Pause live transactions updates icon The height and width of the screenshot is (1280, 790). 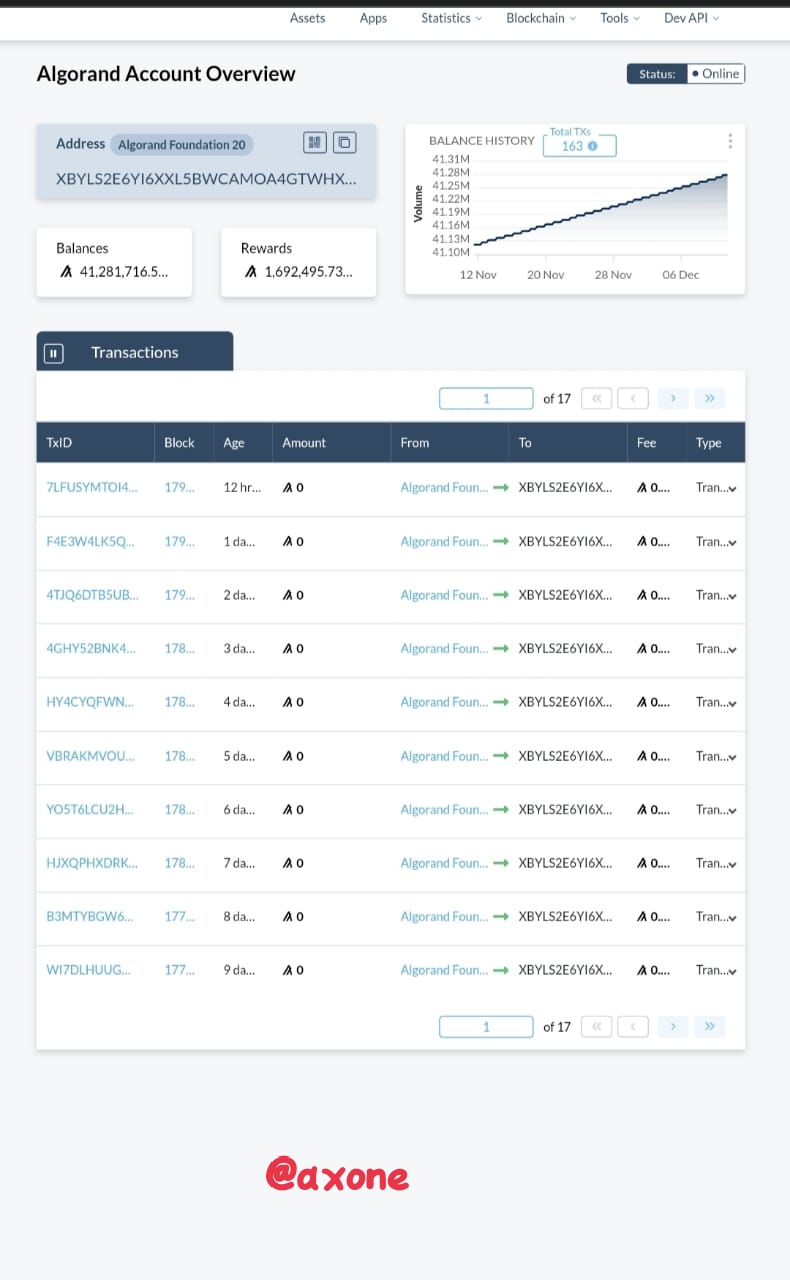[x=54, y=353]
